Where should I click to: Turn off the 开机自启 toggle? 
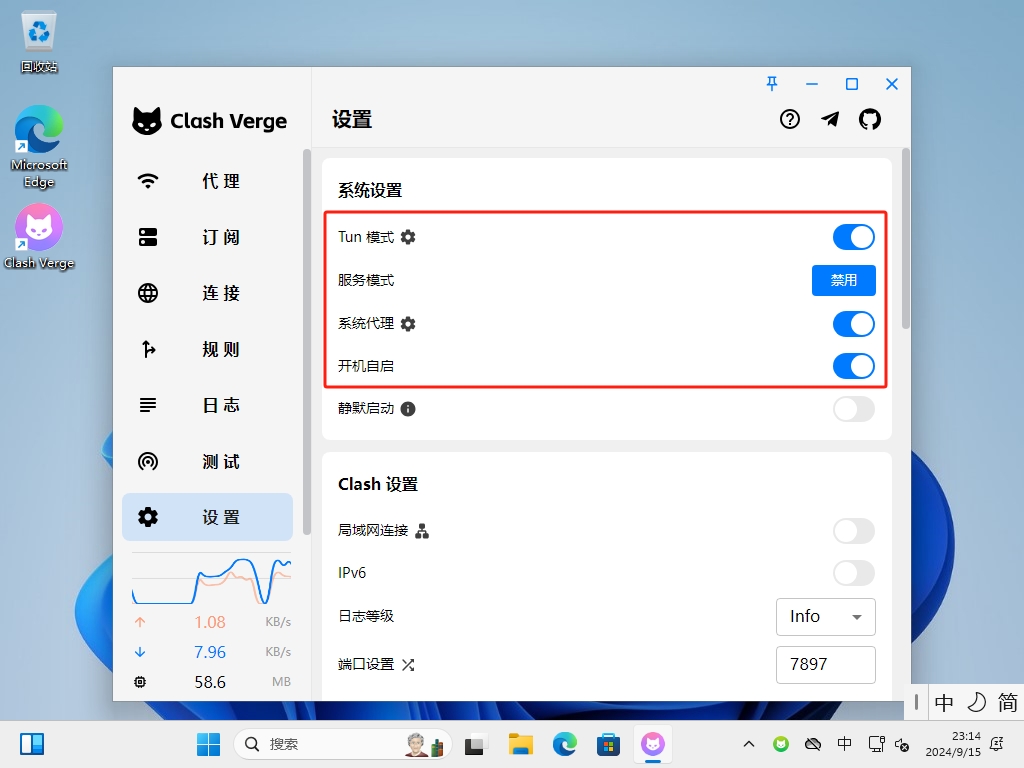(853, 366)
